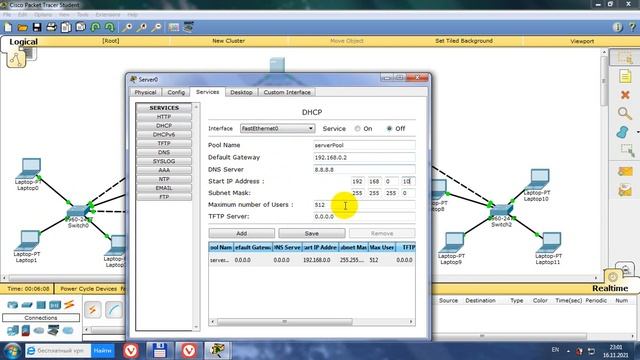Click the Найти search button
Image resolution: width=640 pixels, height=360 pixels.
click(x=102, y=351)
